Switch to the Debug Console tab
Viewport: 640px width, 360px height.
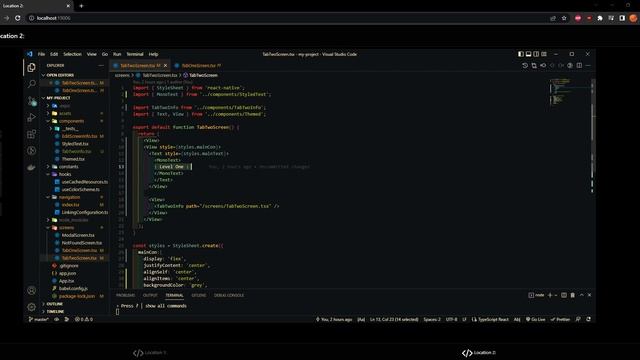tap(229, 295)
